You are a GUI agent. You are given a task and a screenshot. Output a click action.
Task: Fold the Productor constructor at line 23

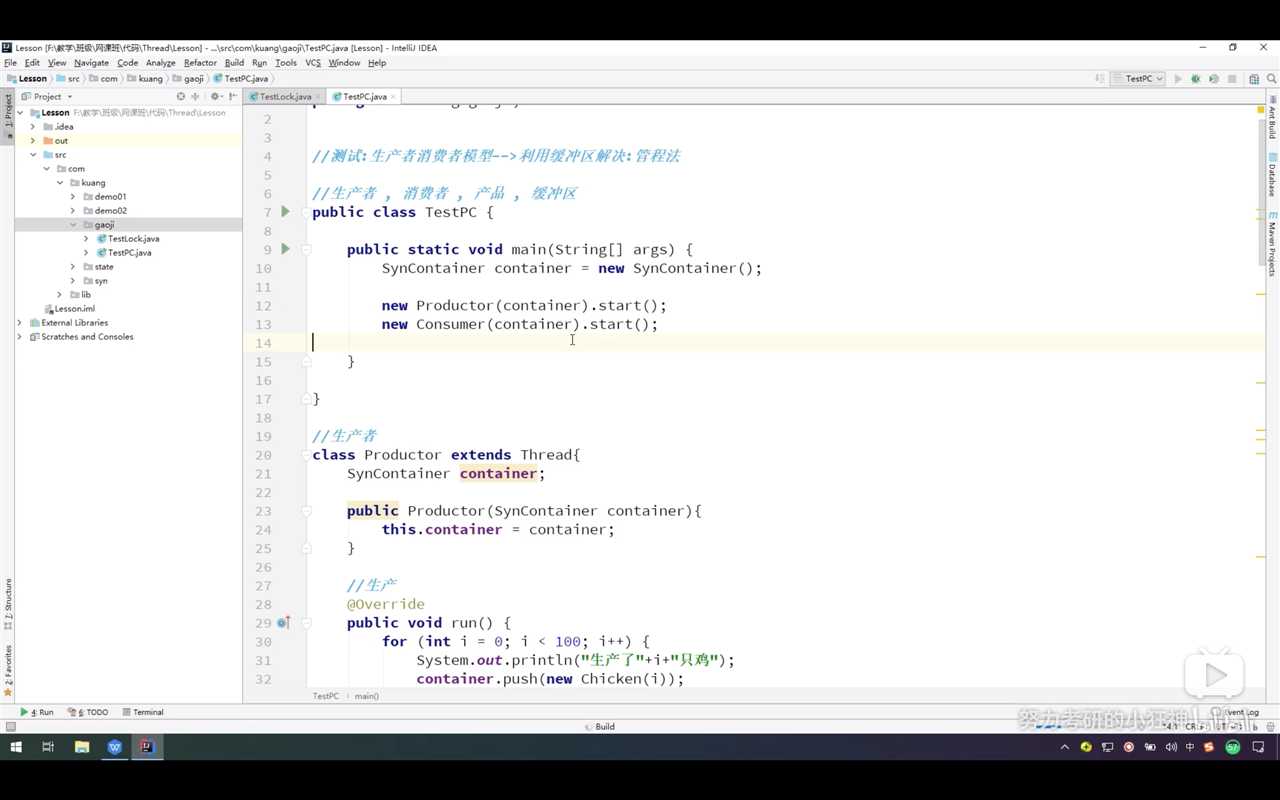coord(307,511)
